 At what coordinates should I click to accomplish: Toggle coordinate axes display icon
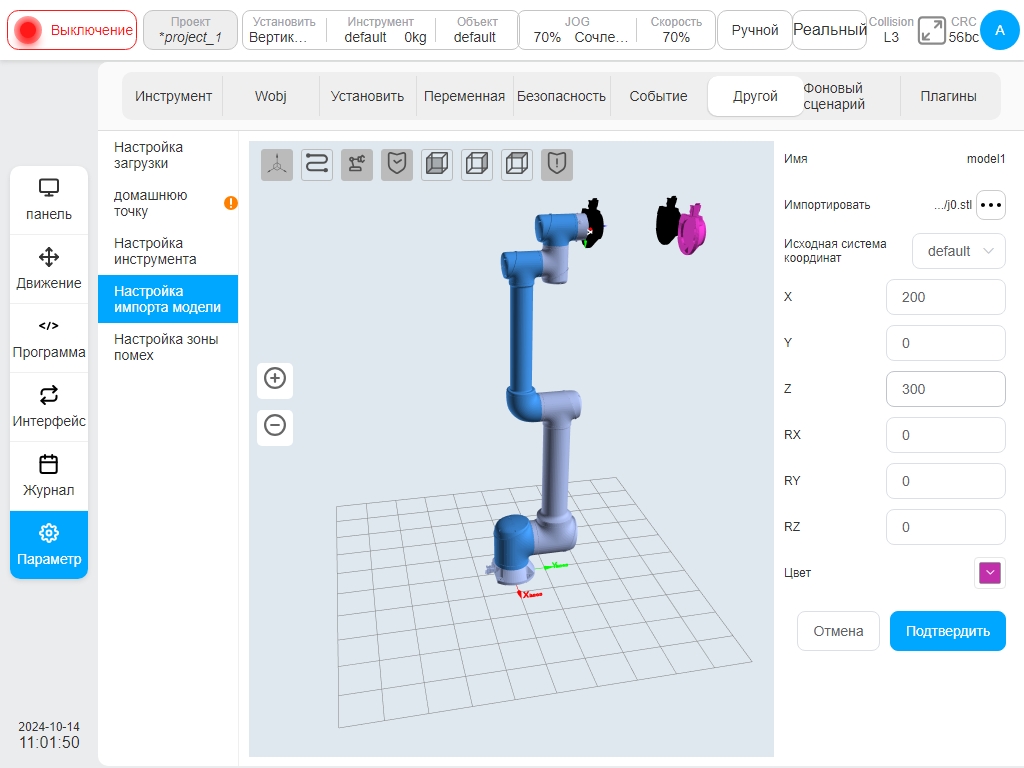pos(277,164)
